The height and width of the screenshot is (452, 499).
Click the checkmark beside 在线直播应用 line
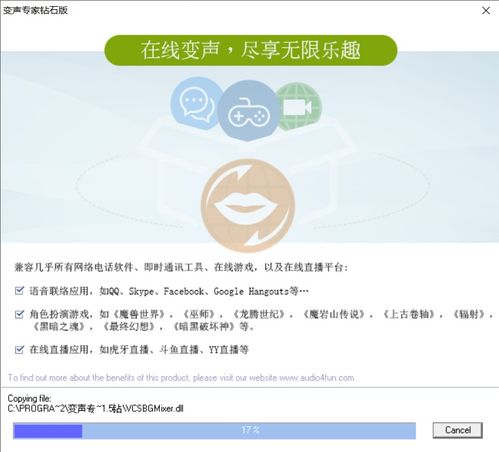(x=19, y=350)
